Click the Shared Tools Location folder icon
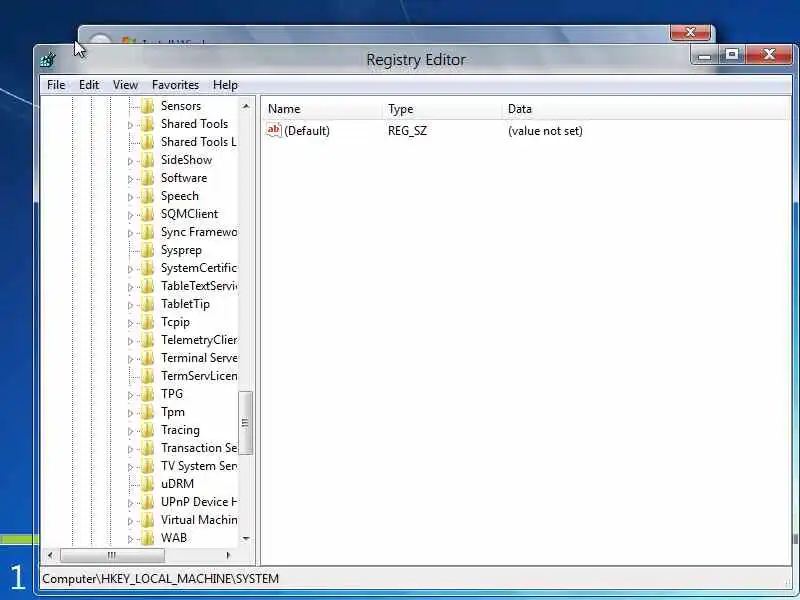Image resolution: width=800 pixels, height=600 pixels. (147, 142)
